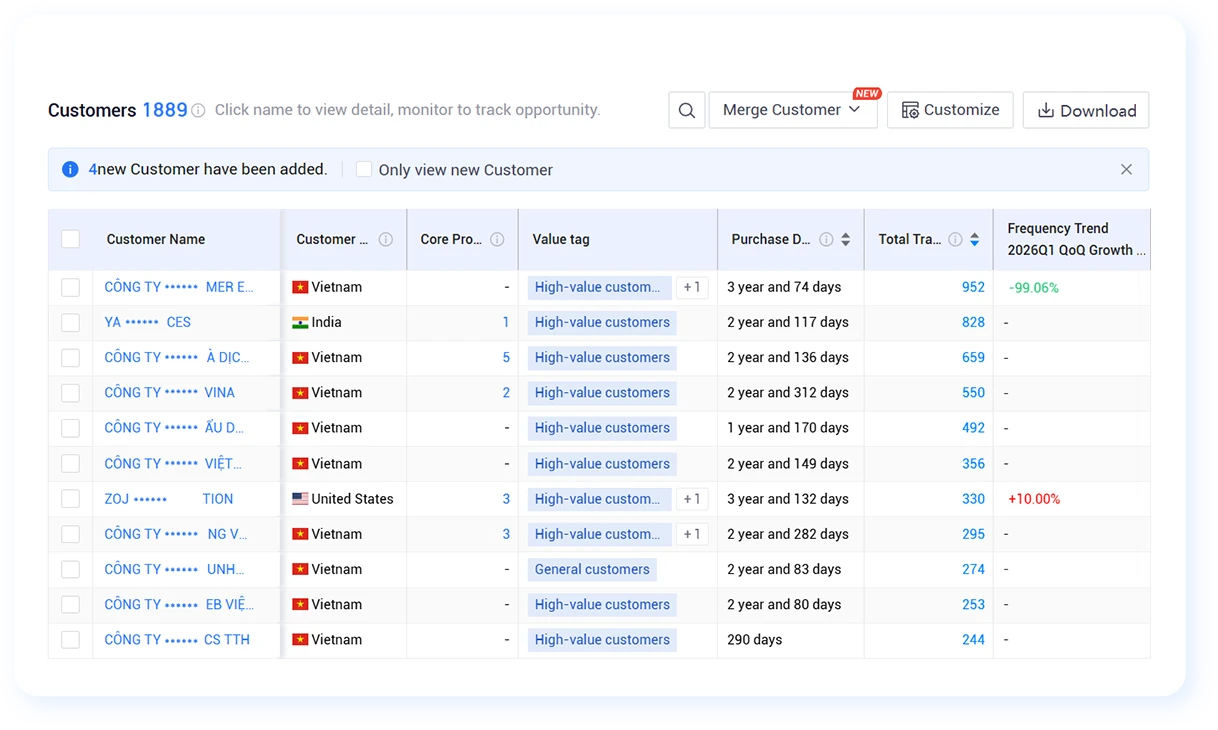Select checkbox for CÔNG TY VIỆT... row
The width and height of the screenshot is (1218, 730).
70,463
